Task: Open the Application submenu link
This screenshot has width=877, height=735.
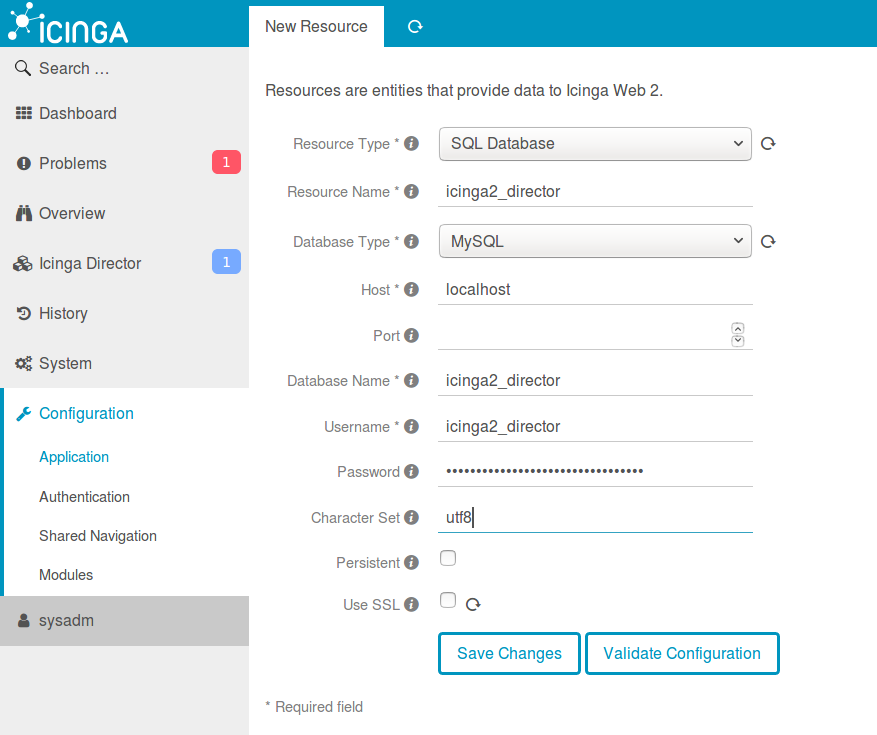Action: (74, 457)
